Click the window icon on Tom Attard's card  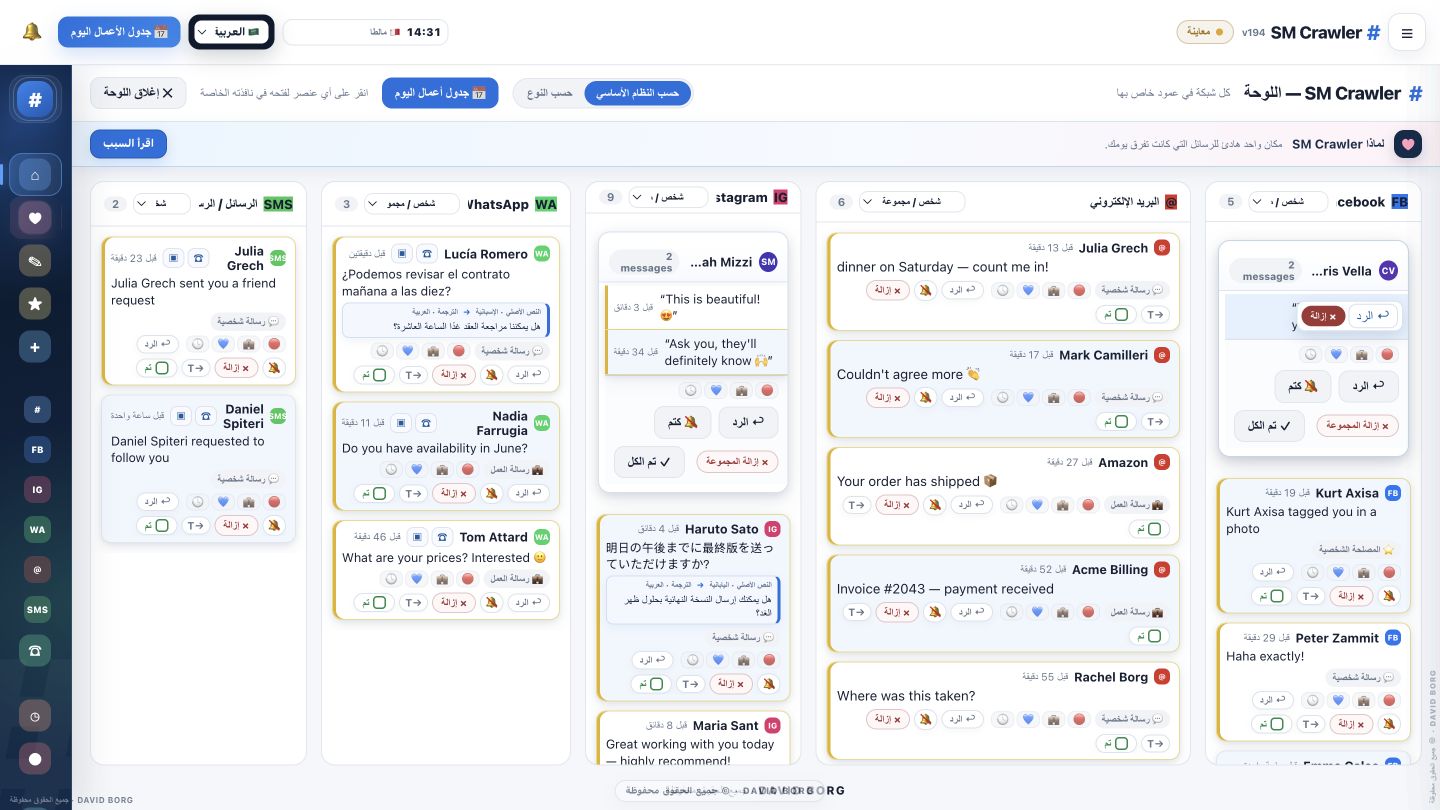pos(418,537)
